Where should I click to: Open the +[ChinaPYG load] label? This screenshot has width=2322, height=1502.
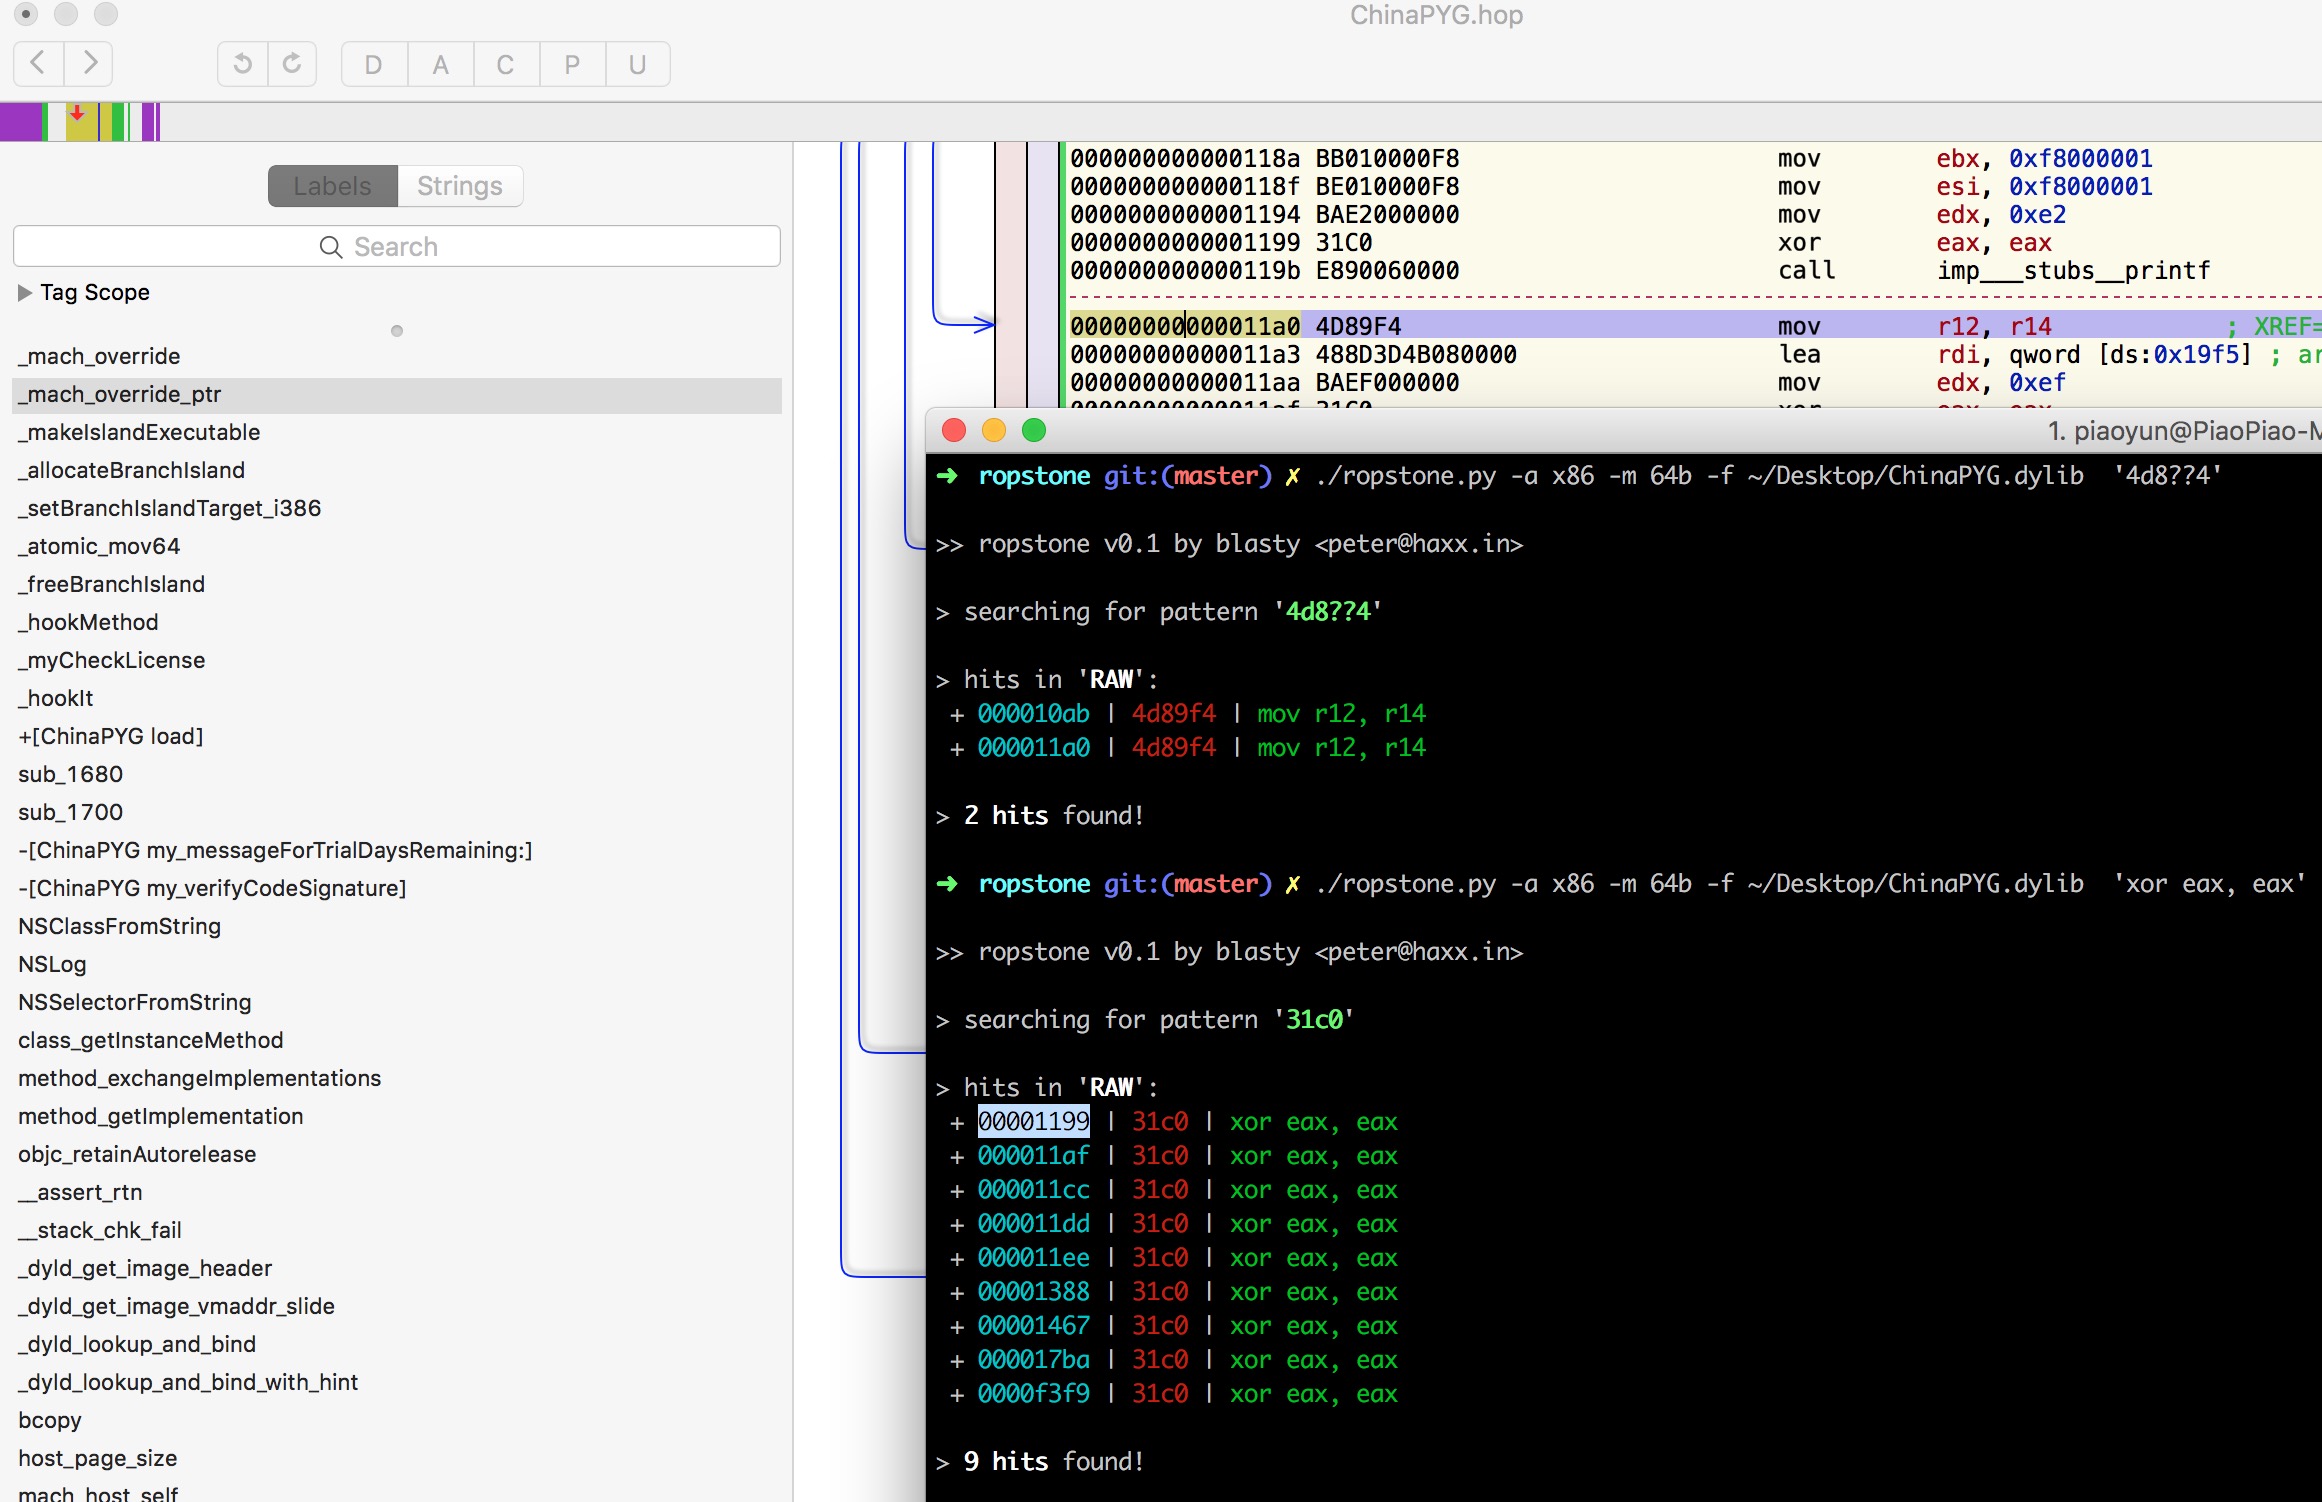click(111, 736)
